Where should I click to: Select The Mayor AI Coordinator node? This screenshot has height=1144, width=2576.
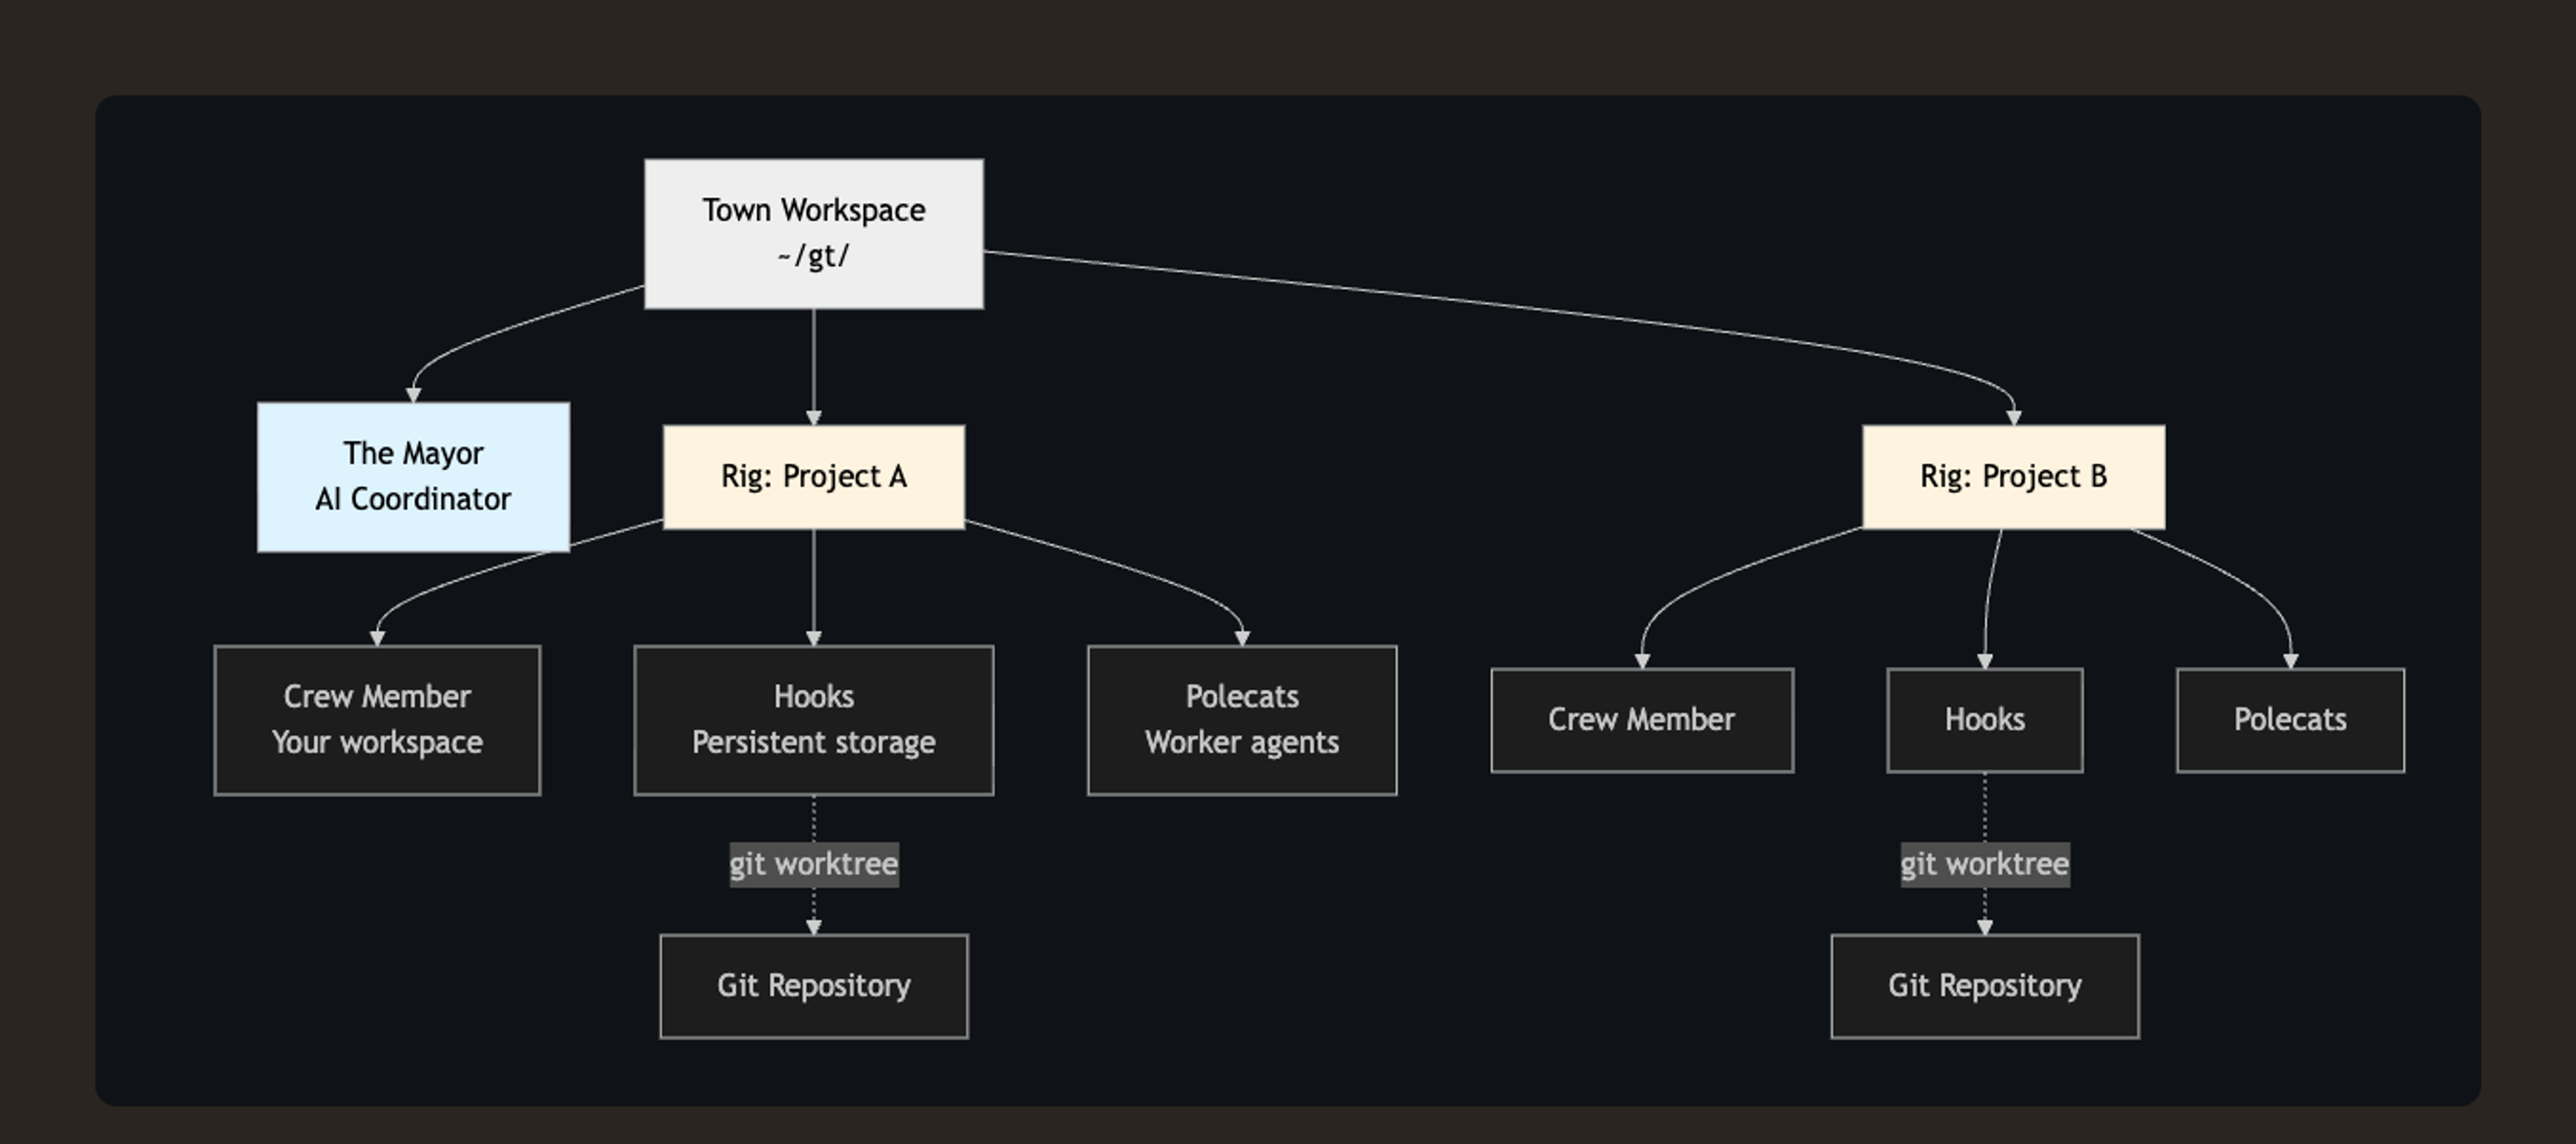[413, 477]
